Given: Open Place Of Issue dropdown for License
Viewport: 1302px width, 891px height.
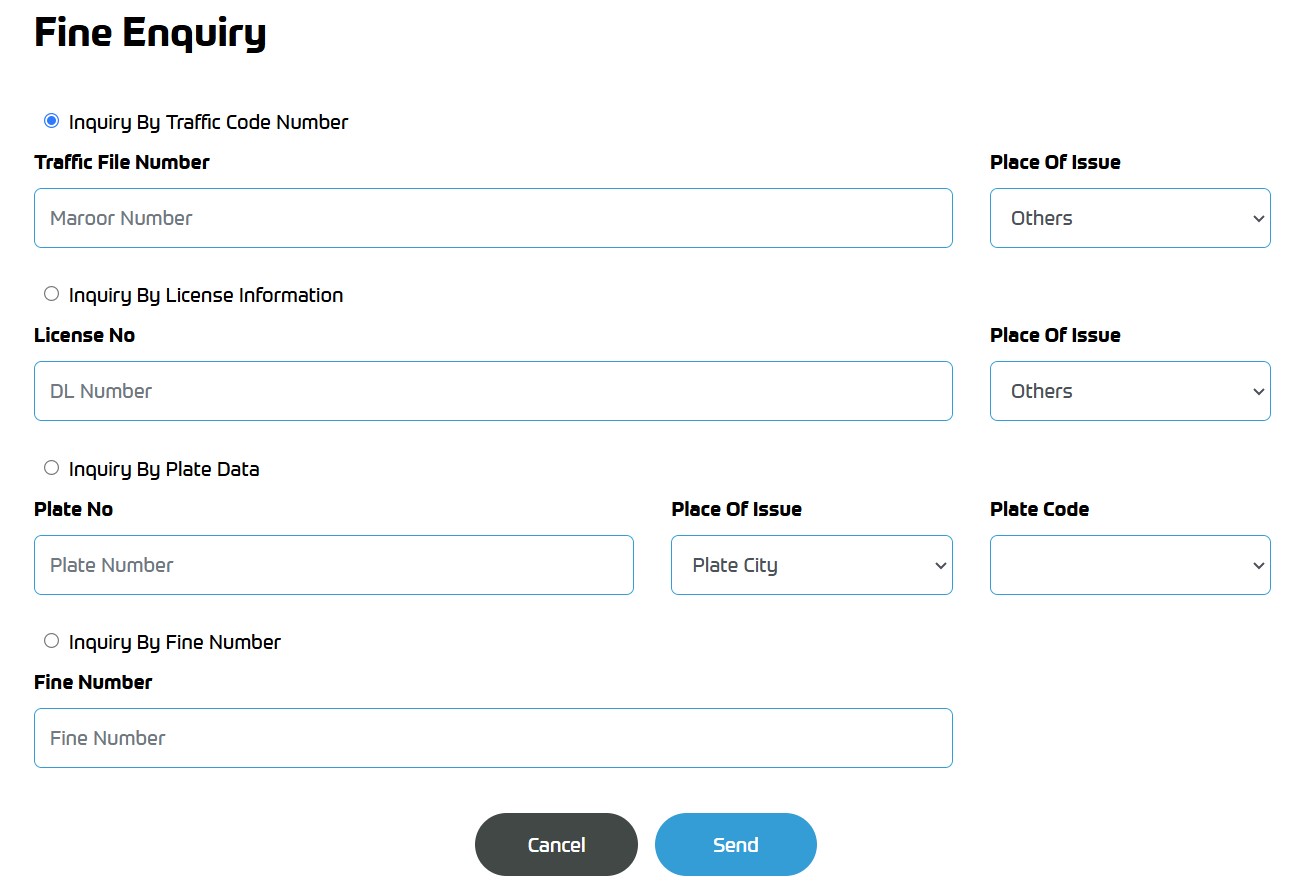Looking at the screenshot, I should click(x=1130, y=391).
